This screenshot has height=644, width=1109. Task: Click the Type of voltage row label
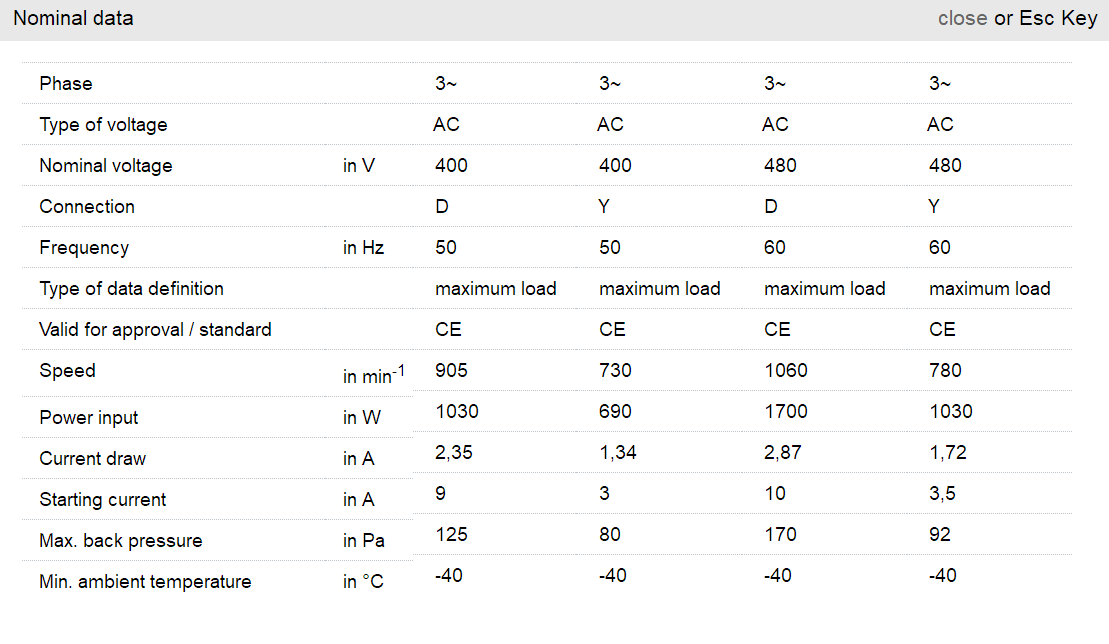[x=103, y=125]
